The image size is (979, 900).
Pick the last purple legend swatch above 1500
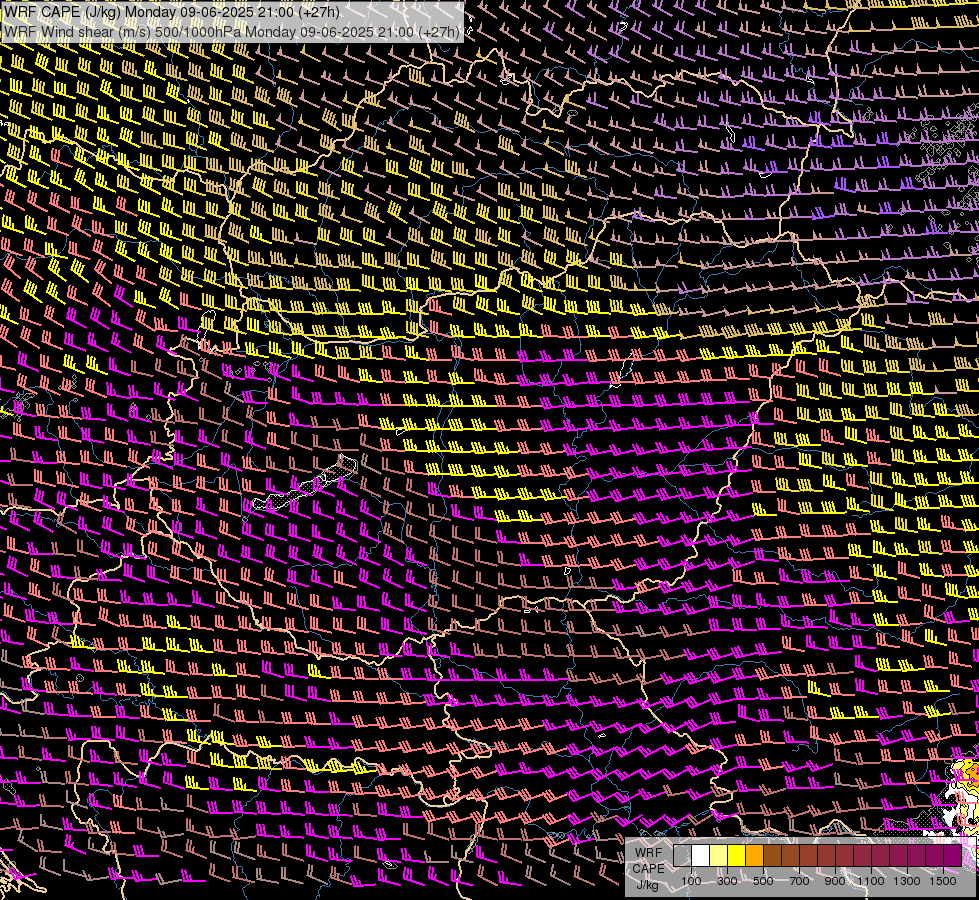click(953, 855)
